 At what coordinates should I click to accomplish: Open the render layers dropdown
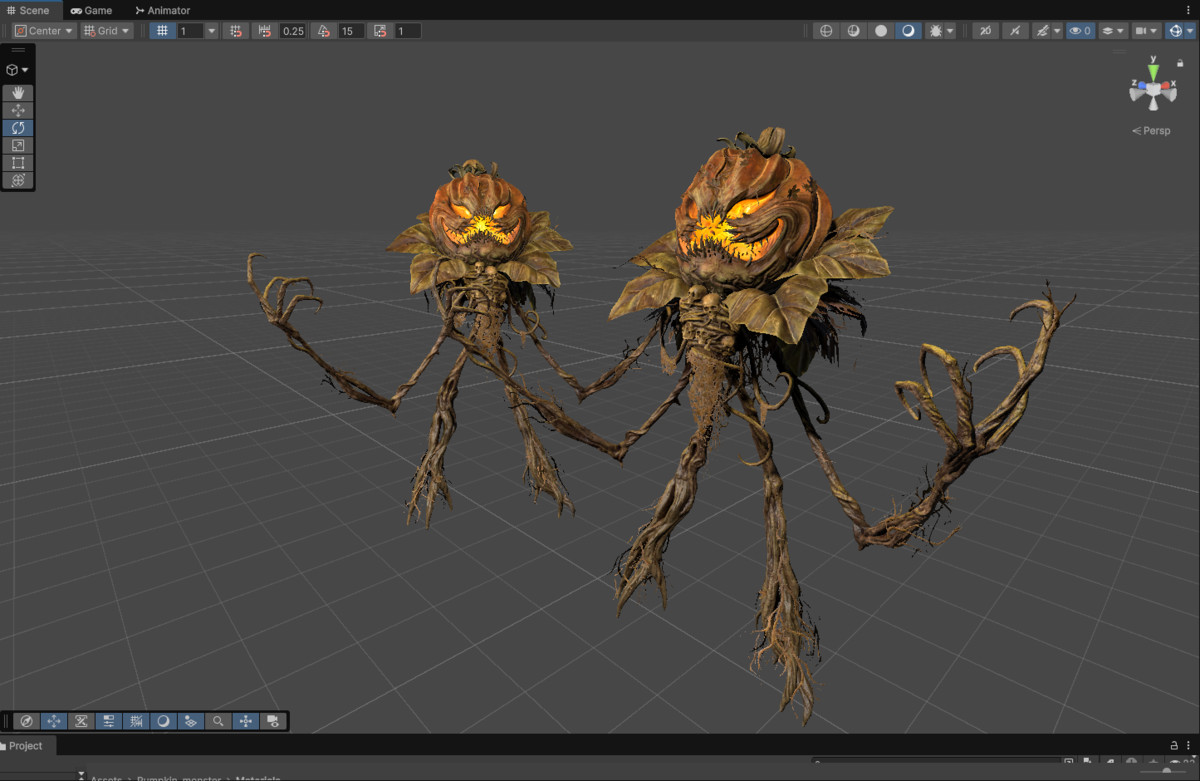(x=1113, y=31)
